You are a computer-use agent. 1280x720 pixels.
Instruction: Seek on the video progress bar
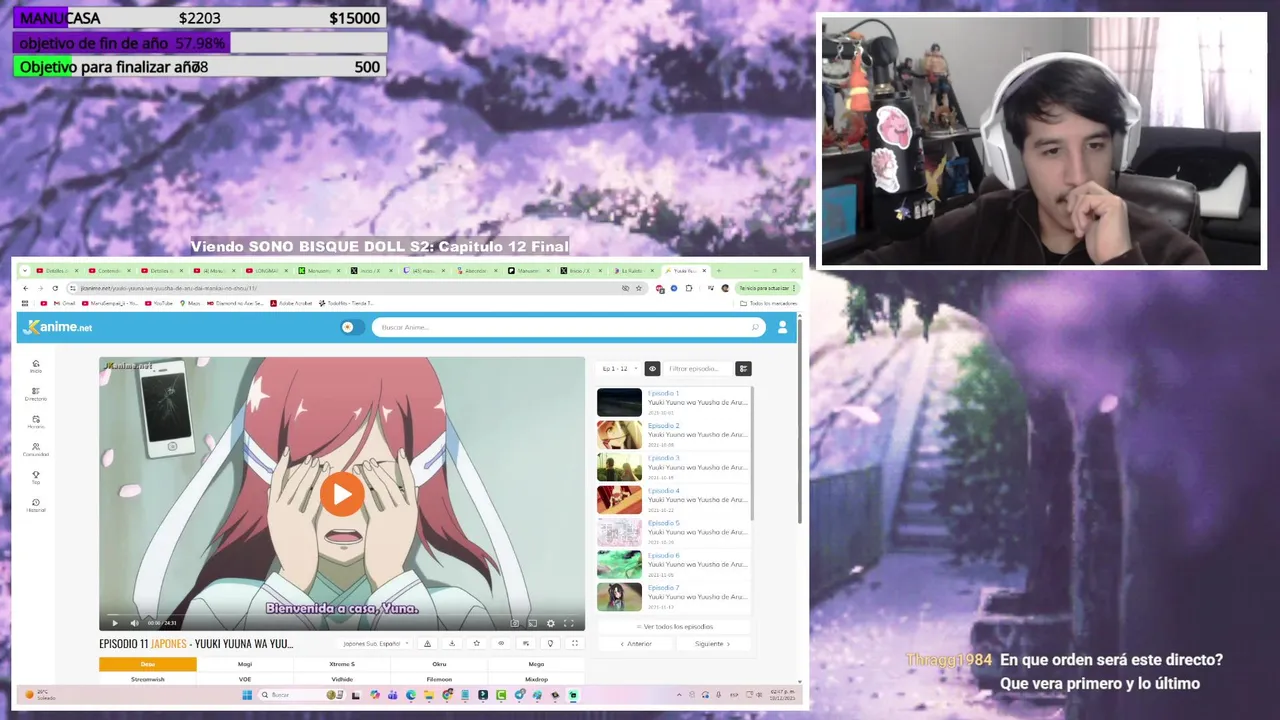[342, 614]
